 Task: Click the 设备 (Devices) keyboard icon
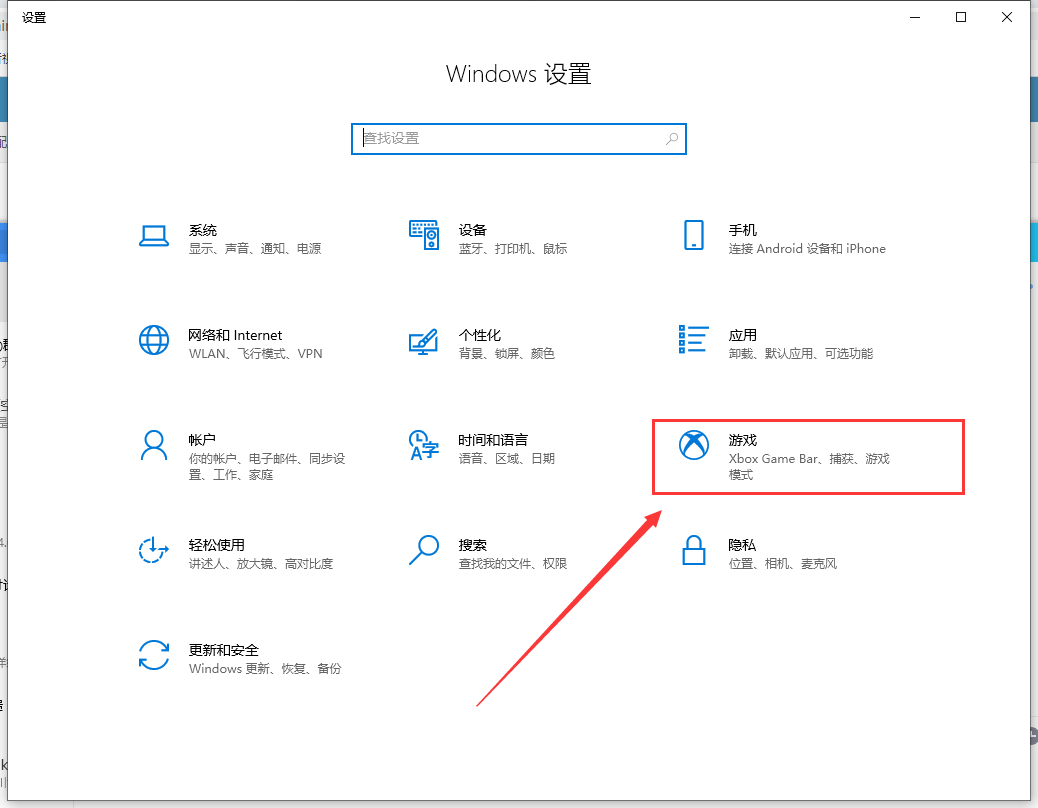(x=424, y=236)
